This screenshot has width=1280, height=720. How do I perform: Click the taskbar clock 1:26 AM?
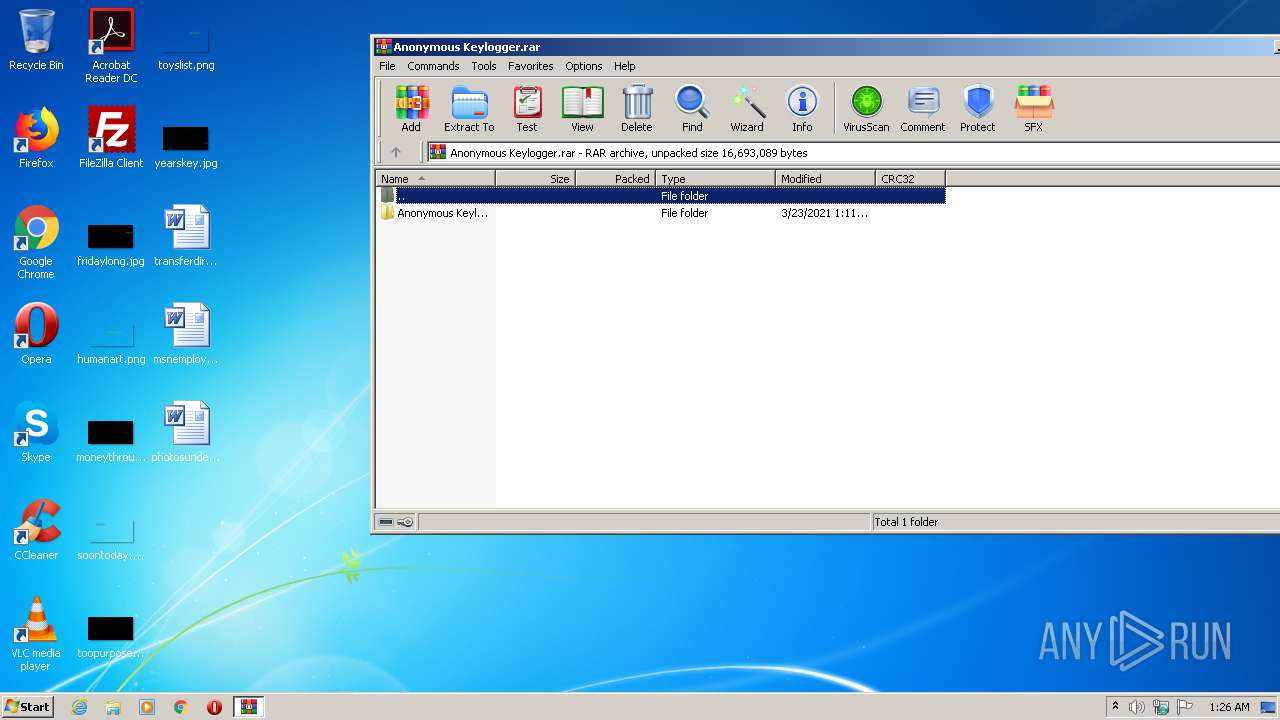click(1229, 707)
